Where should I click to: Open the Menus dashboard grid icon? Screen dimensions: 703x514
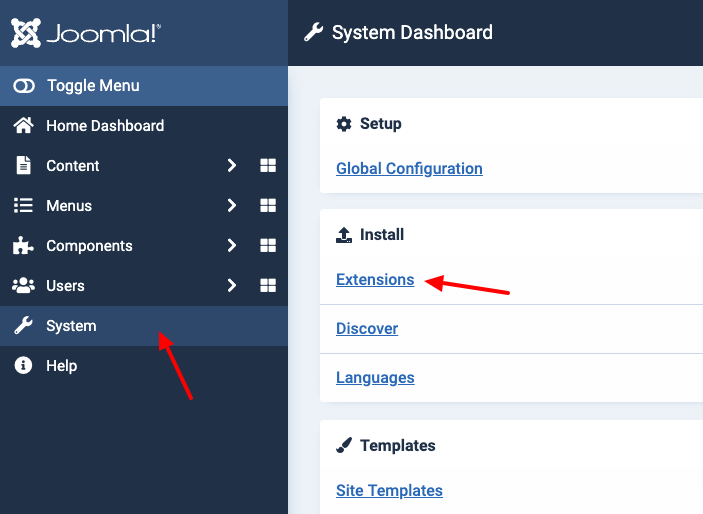268,205
